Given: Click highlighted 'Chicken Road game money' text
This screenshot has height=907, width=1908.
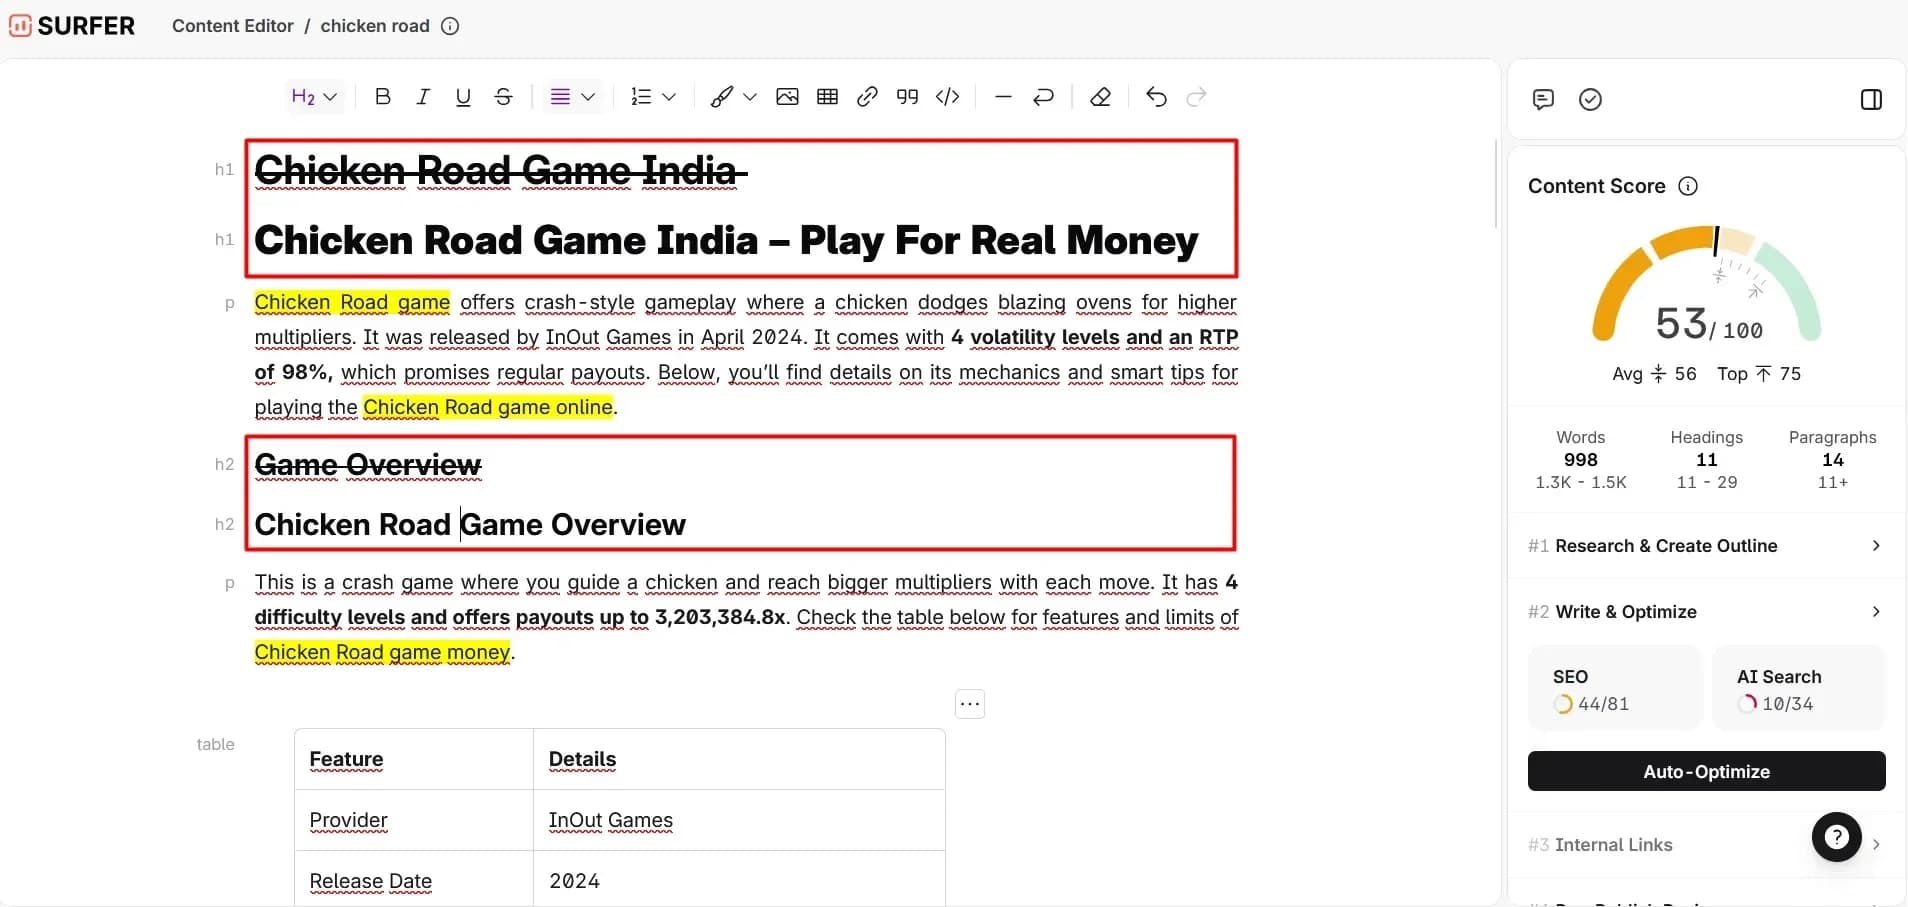Looking at the screenshot, I should click(382, 652).
